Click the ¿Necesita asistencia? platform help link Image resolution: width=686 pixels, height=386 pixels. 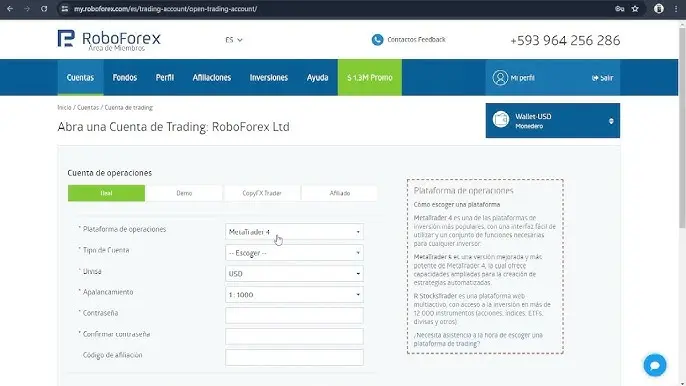(478, 339)
